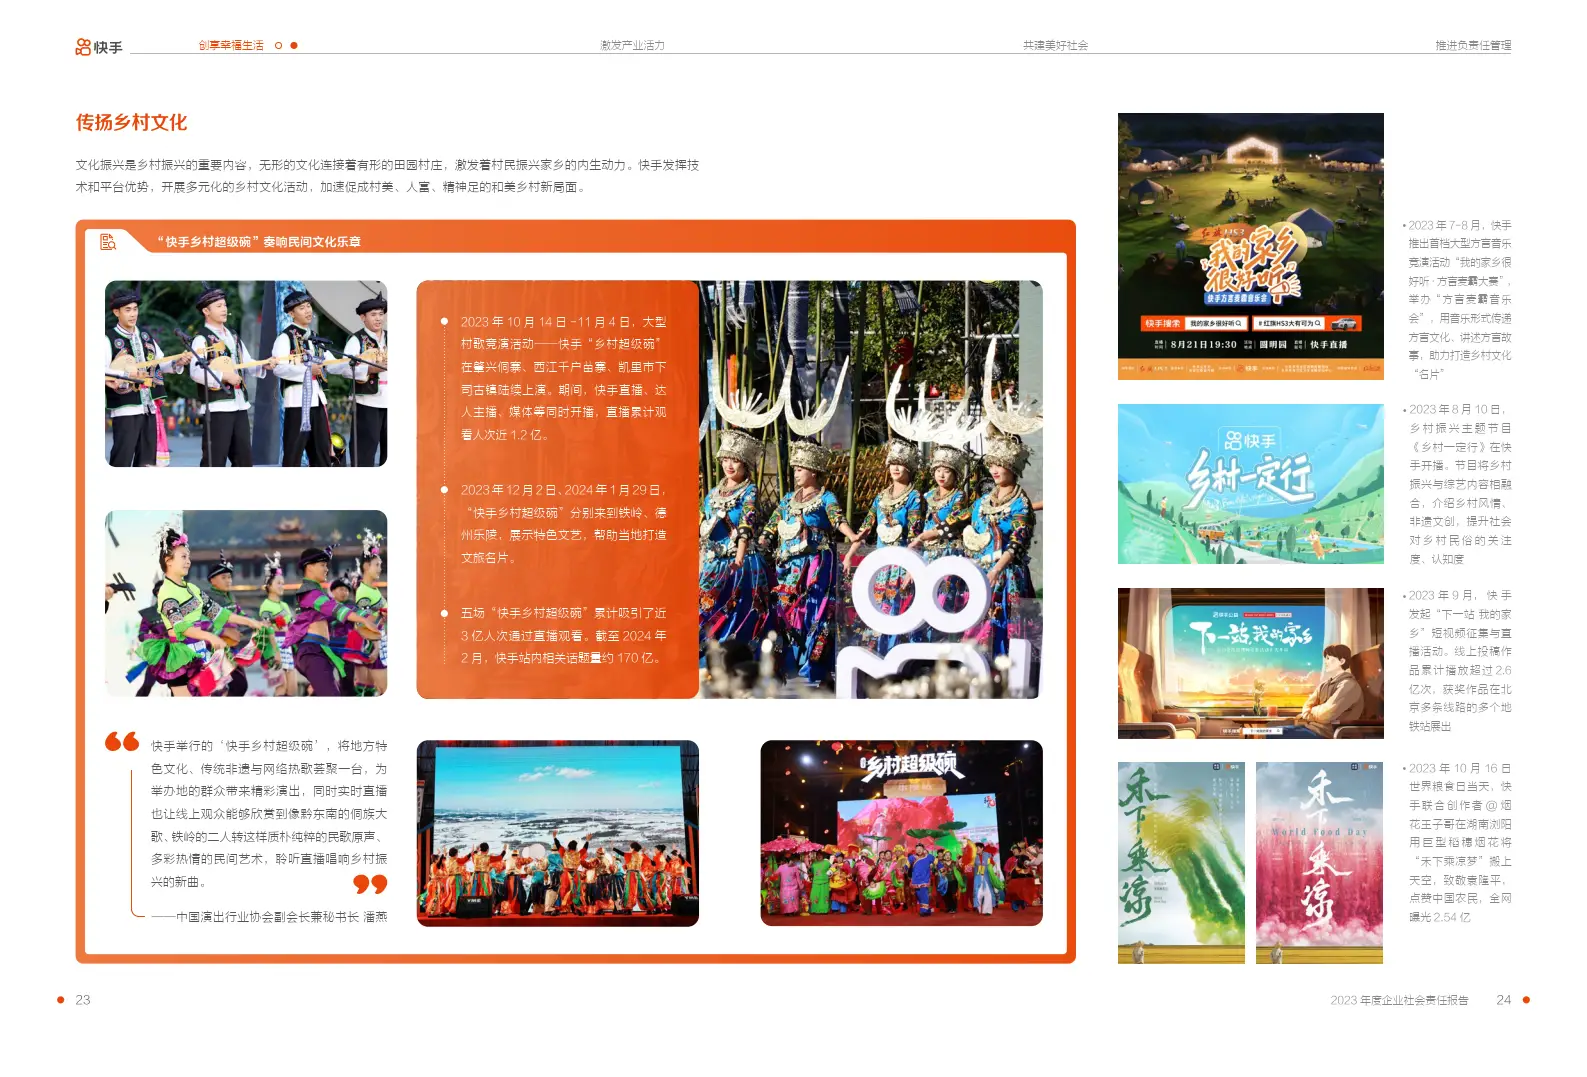Click page number 24 in the footer
Viewport: 1587px width, 1077px height.
[x=1503, y=1000]
